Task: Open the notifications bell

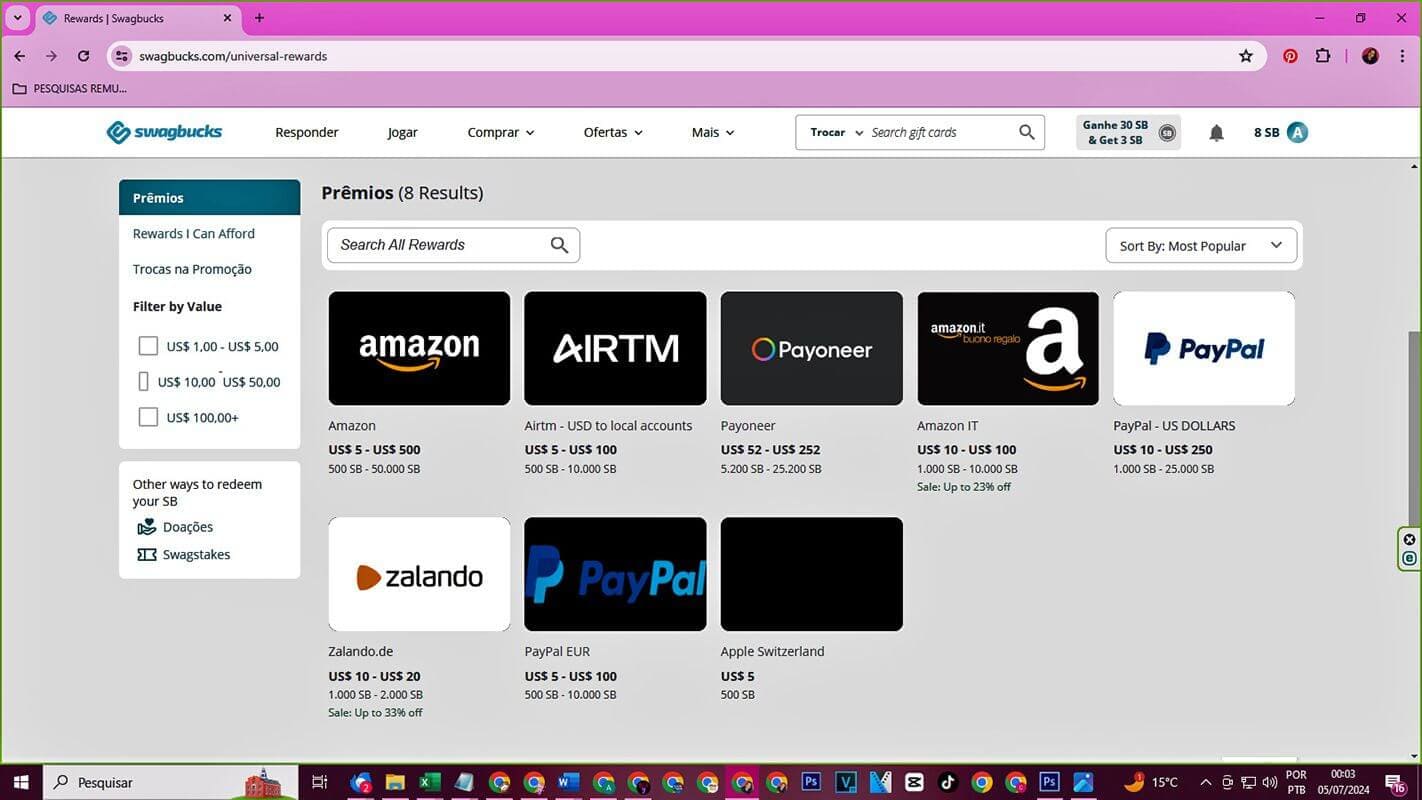Action: 1216,132
